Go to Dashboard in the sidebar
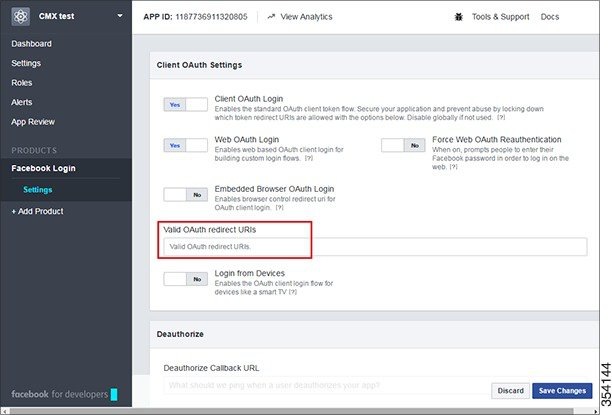 click(x=31, y=44)
